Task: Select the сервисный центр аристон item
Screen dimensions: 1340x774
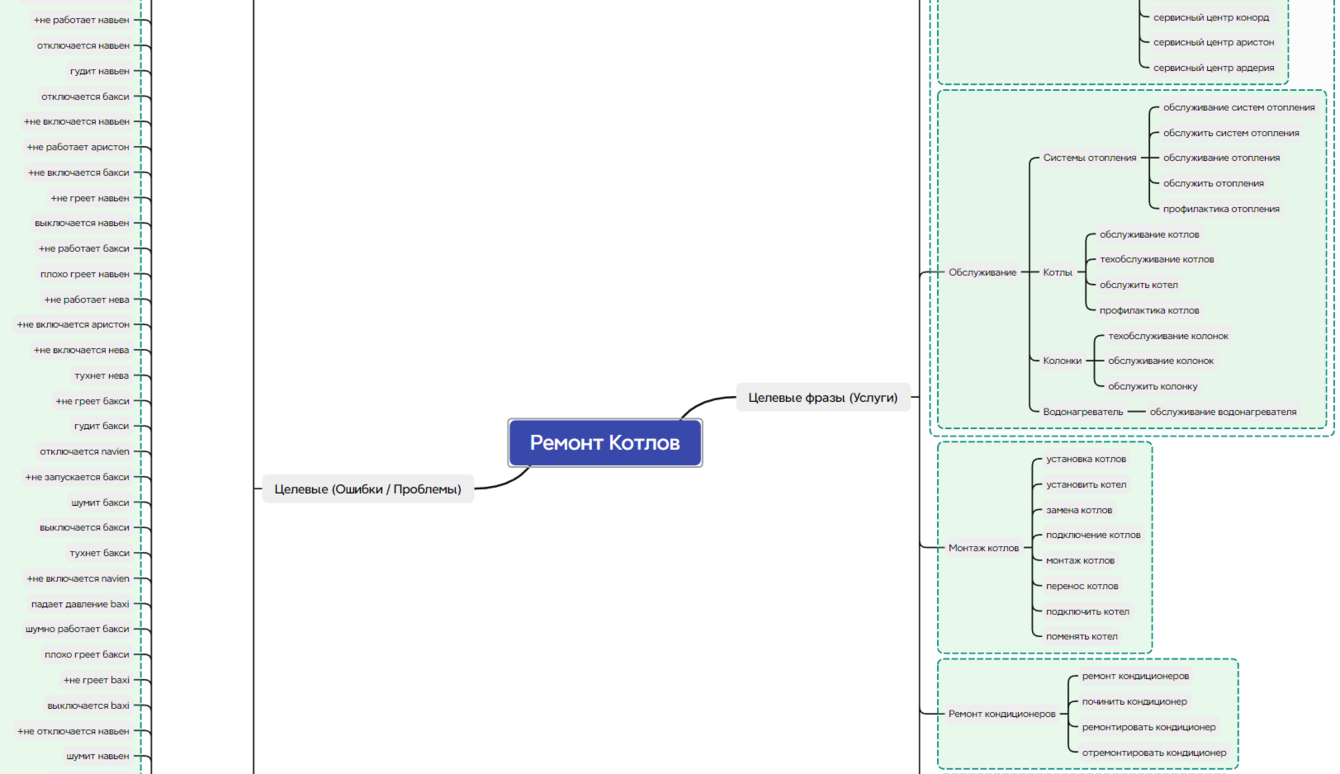Action: (x=1214, y=42)
